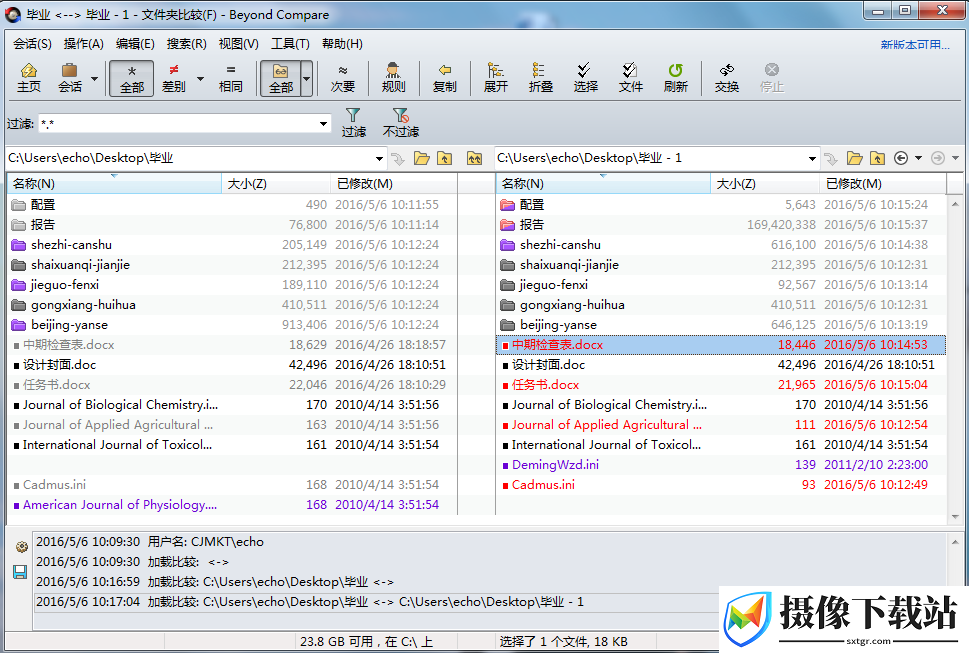Open the 操作(A) menu
The height and width of the screenshot is (653, 969).
tap(83, 44)
